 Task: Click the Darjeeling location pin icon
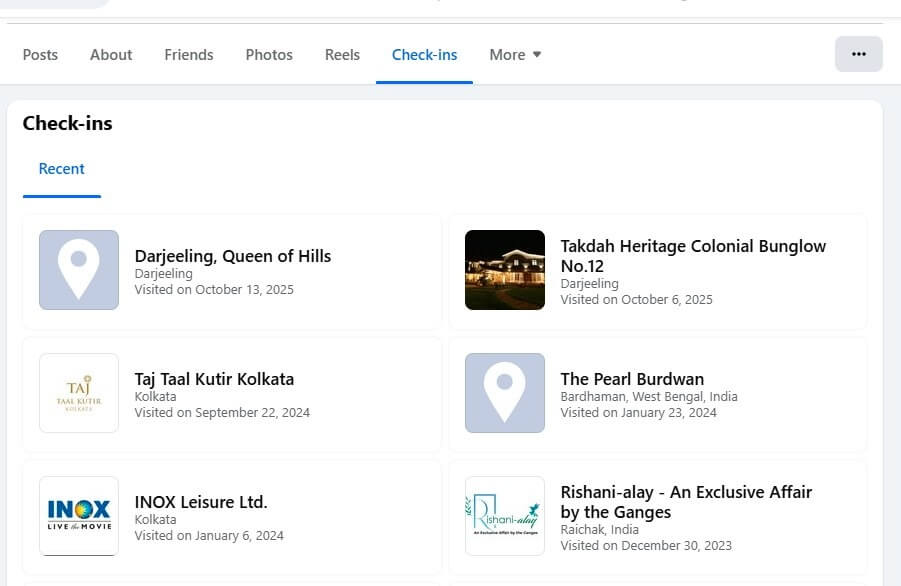78,270
